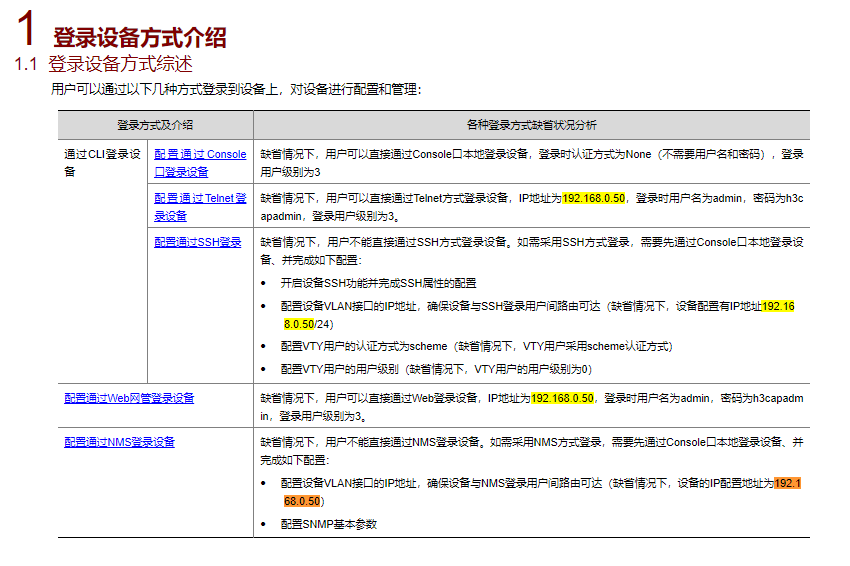Click the highlighted IP in the Telnet row
The image size is (850, 566).
coord(594,198)
